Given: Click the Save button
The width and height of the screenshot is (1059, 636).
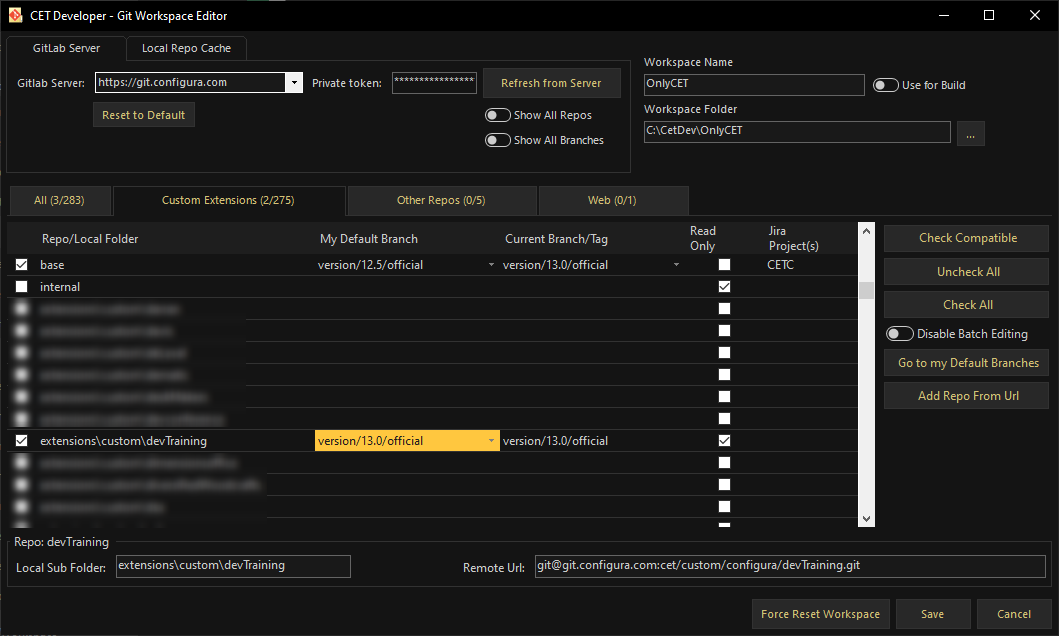Looking at the screenshot, I should coord(933,614).
